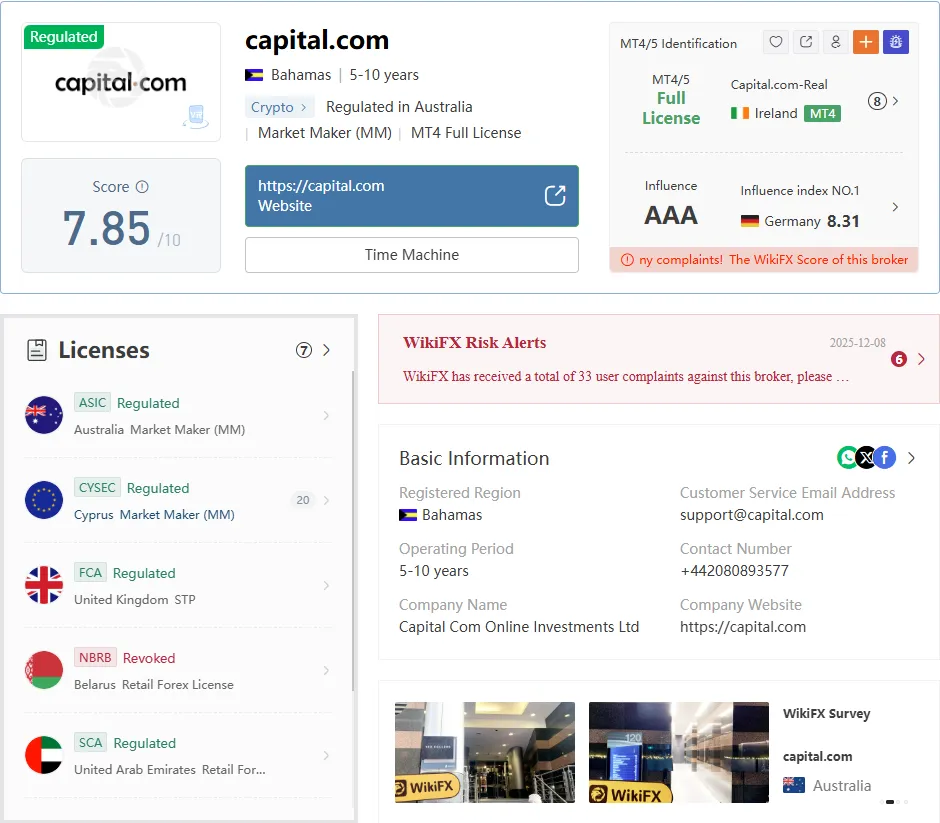This screenshot has height=823, width=940.
Task: Click the Bahamas flag next to title
Action: tap(254, 75)
